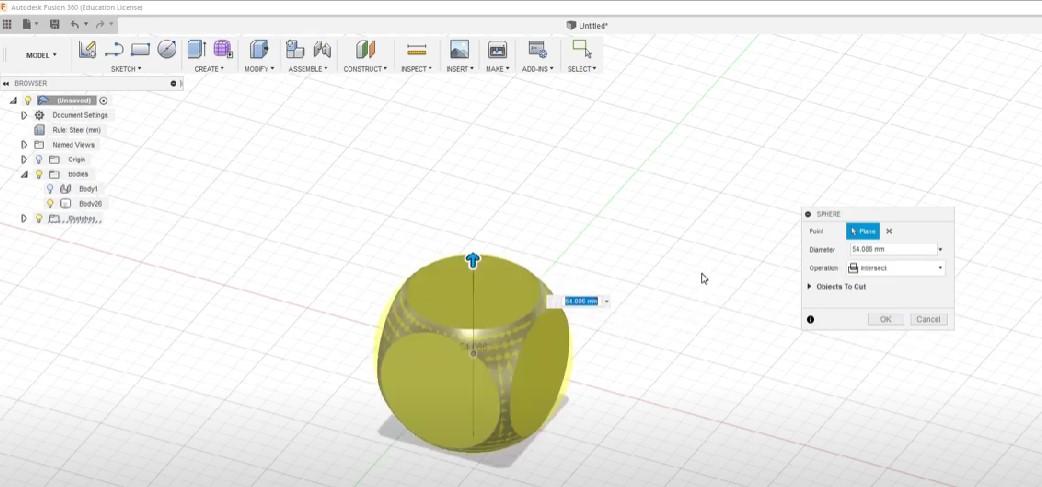Show Body1 using its light bulb
The image size is (1042, 487).
pos(50,189)
